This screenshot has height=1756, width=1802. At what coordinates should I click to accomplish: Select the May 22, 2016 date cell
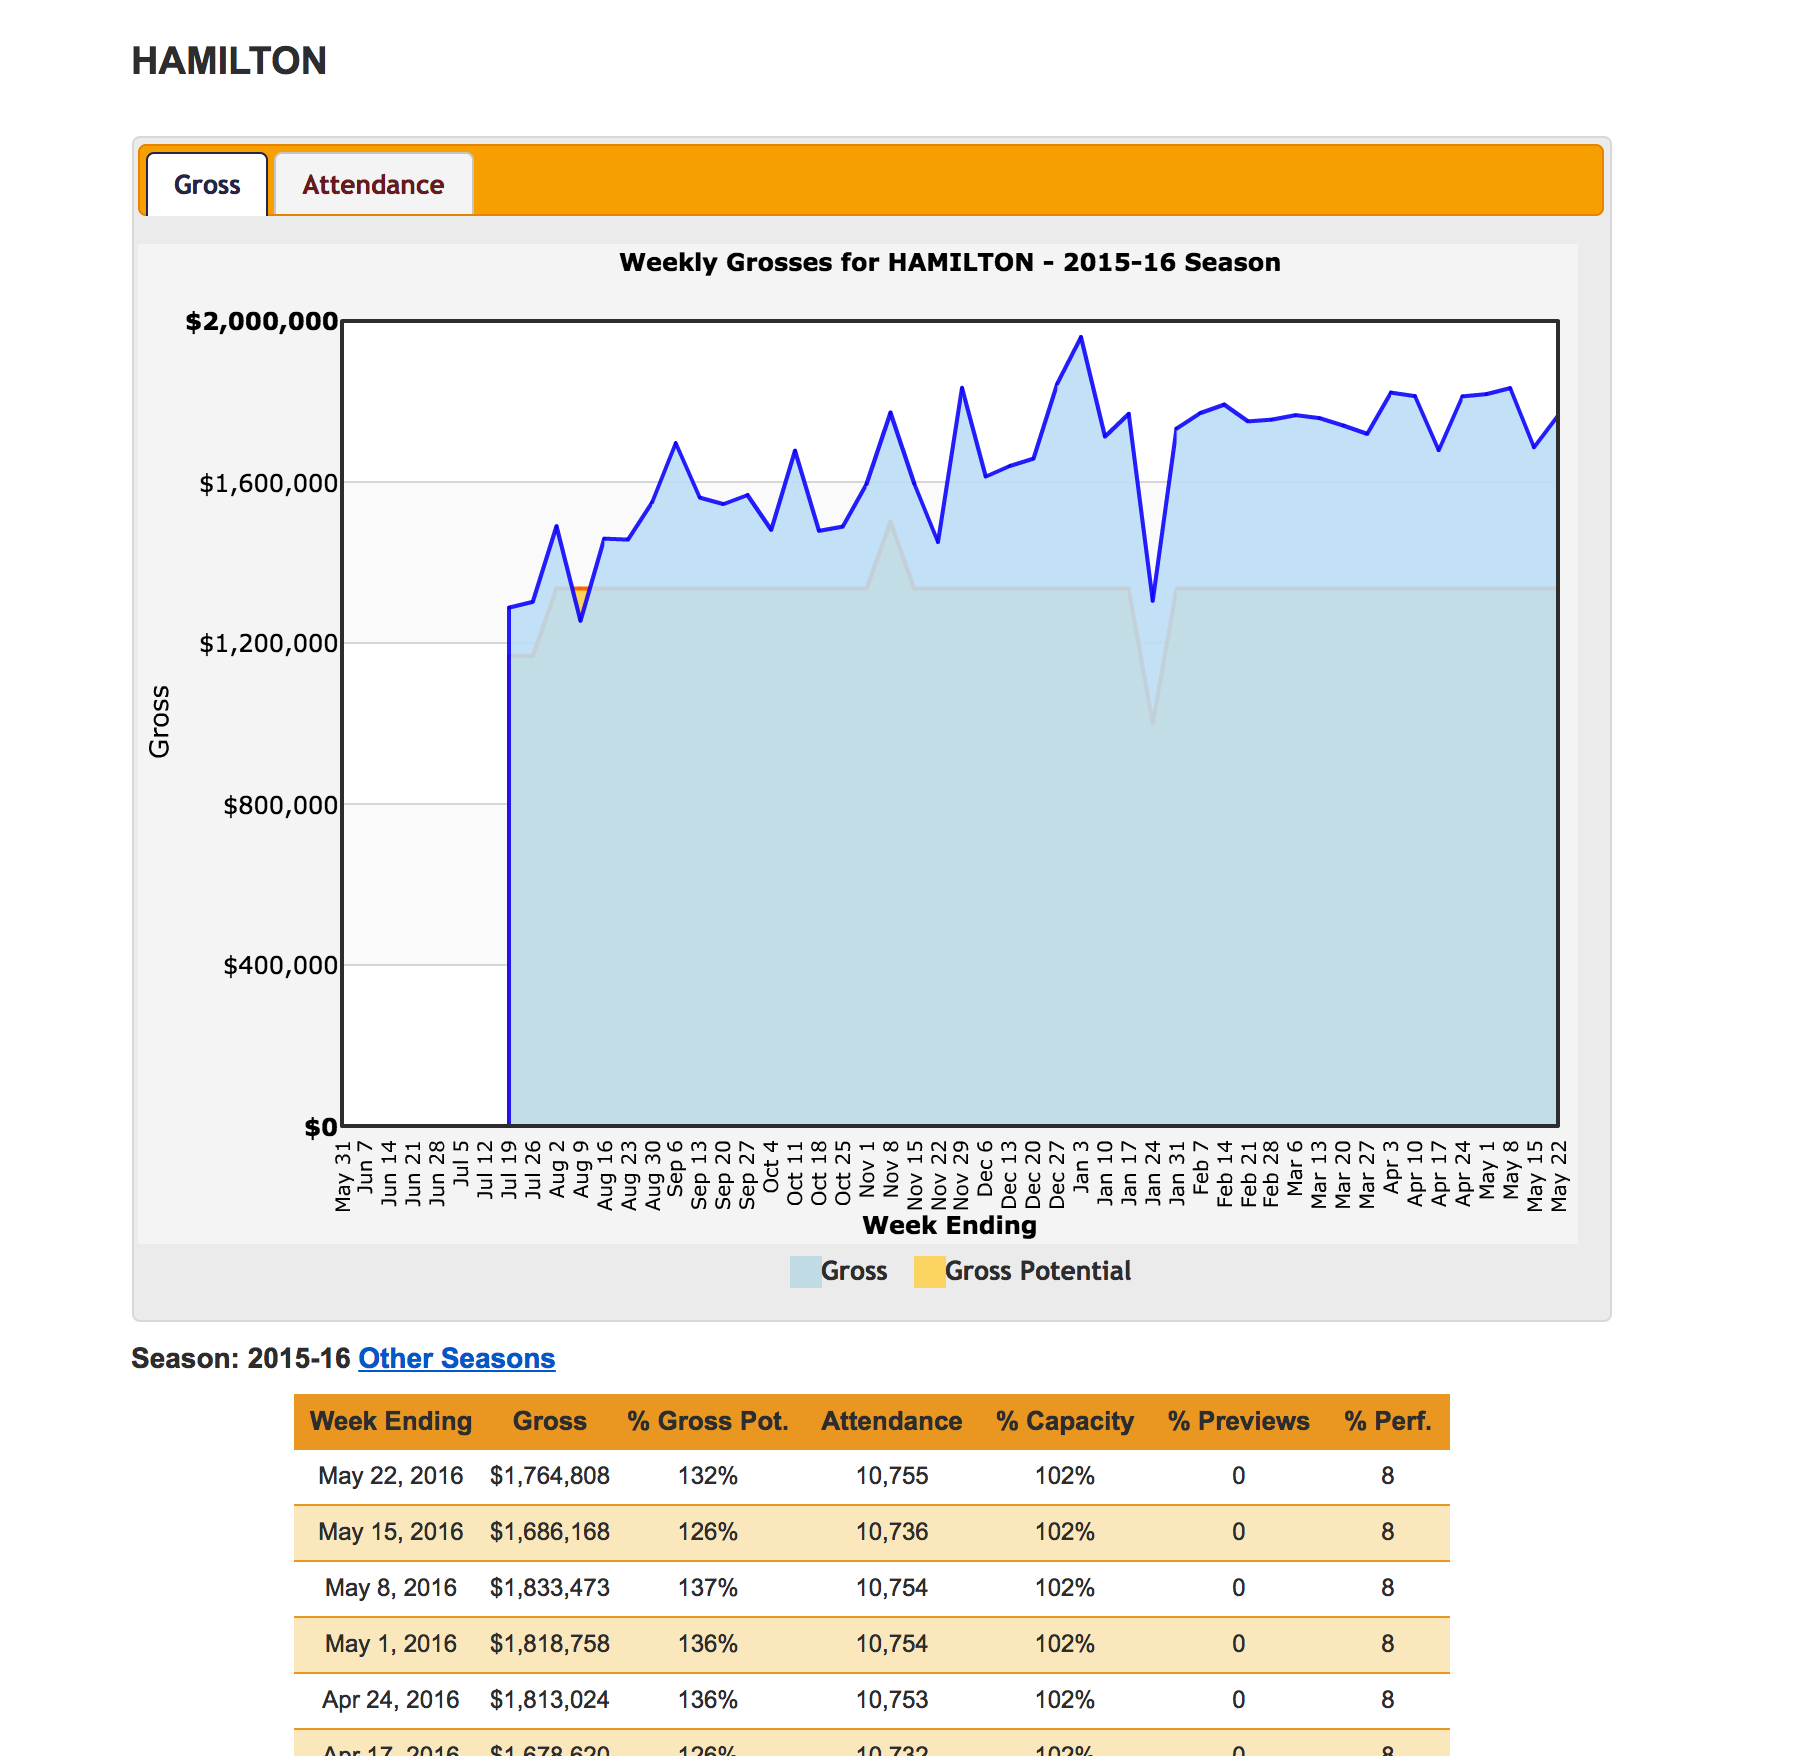click(x=390, y=1476)
